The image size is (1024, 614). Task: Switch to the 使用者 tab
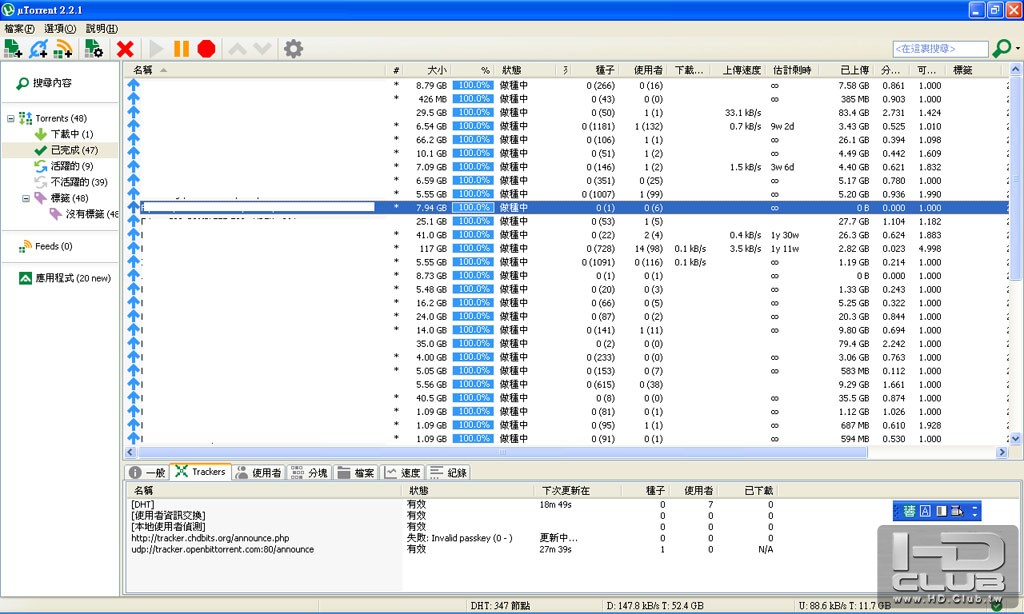click(259, 472)
